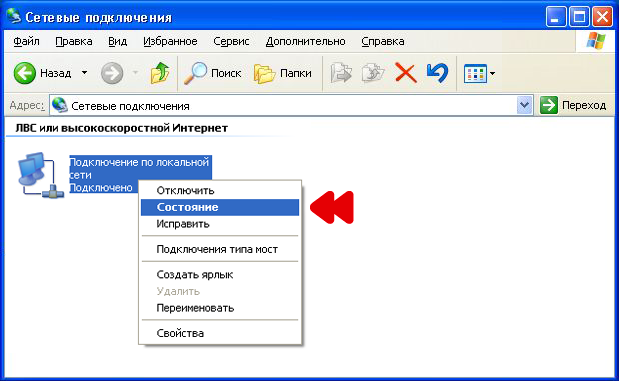Choose Состояние in context menu

tap(220, 207)
